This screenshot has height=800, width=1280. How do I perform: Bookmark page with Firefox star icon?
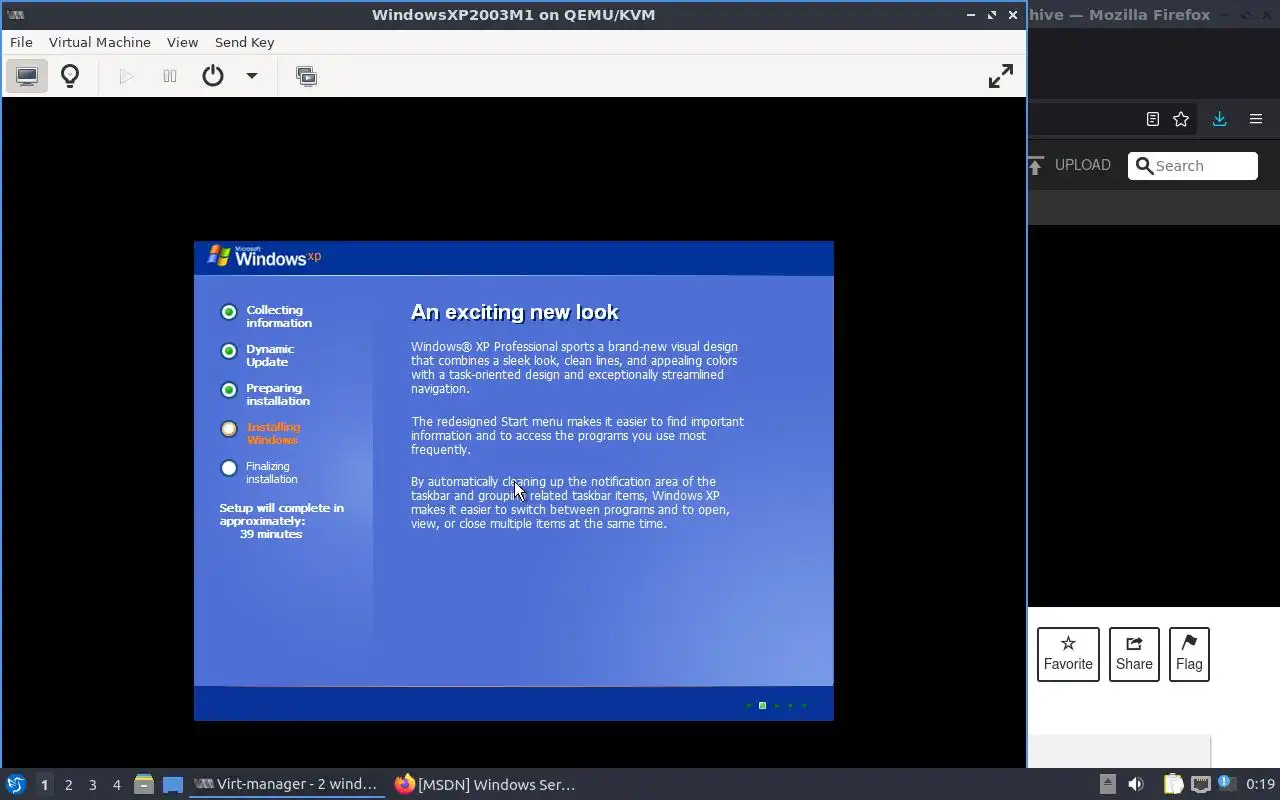pyautogui.click(x=1181, y=119)
